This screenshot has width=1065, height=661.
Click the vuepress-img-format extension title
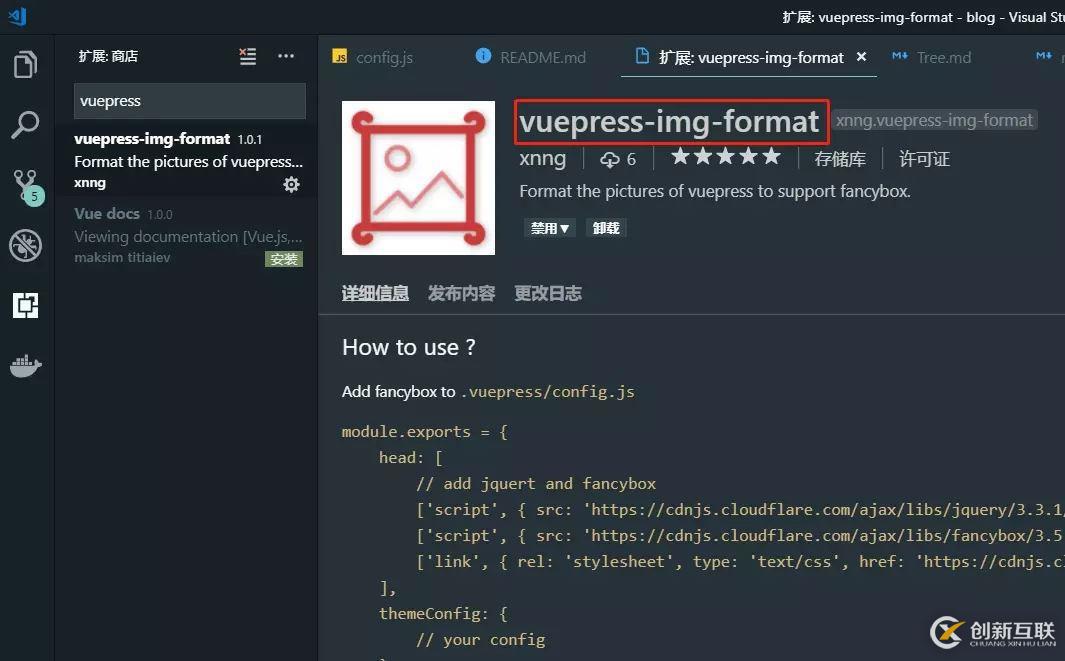click(x=669, y=122)
